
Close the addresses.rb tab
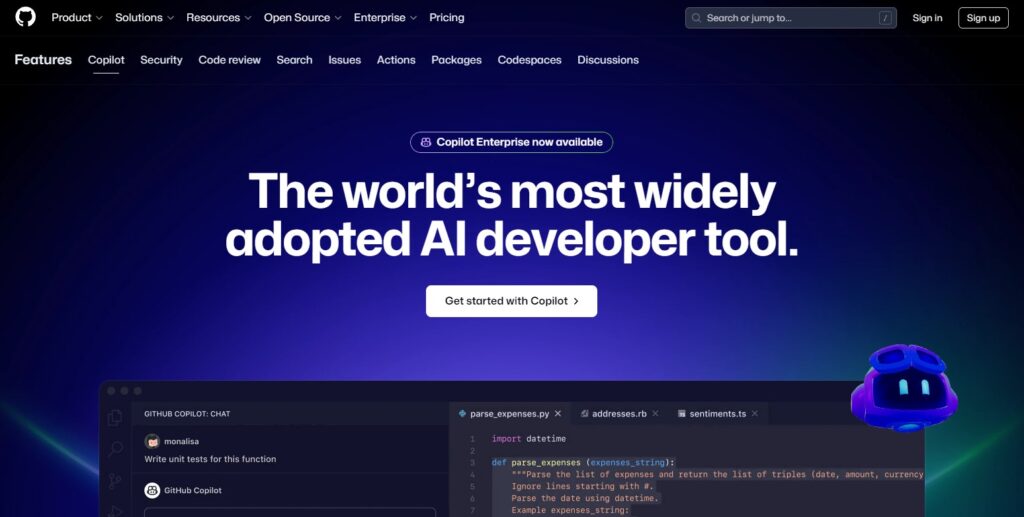[x=655, y=414]
